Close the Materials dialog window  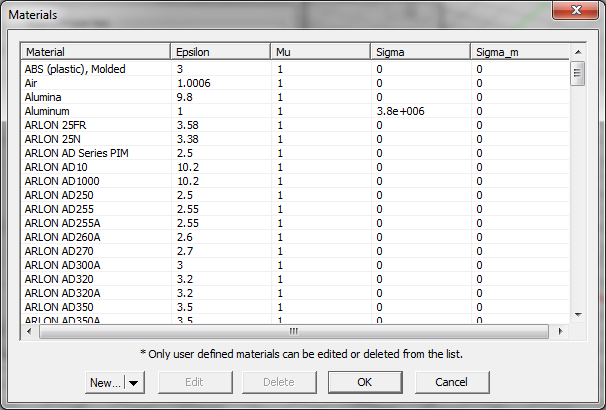coord(575,10)
